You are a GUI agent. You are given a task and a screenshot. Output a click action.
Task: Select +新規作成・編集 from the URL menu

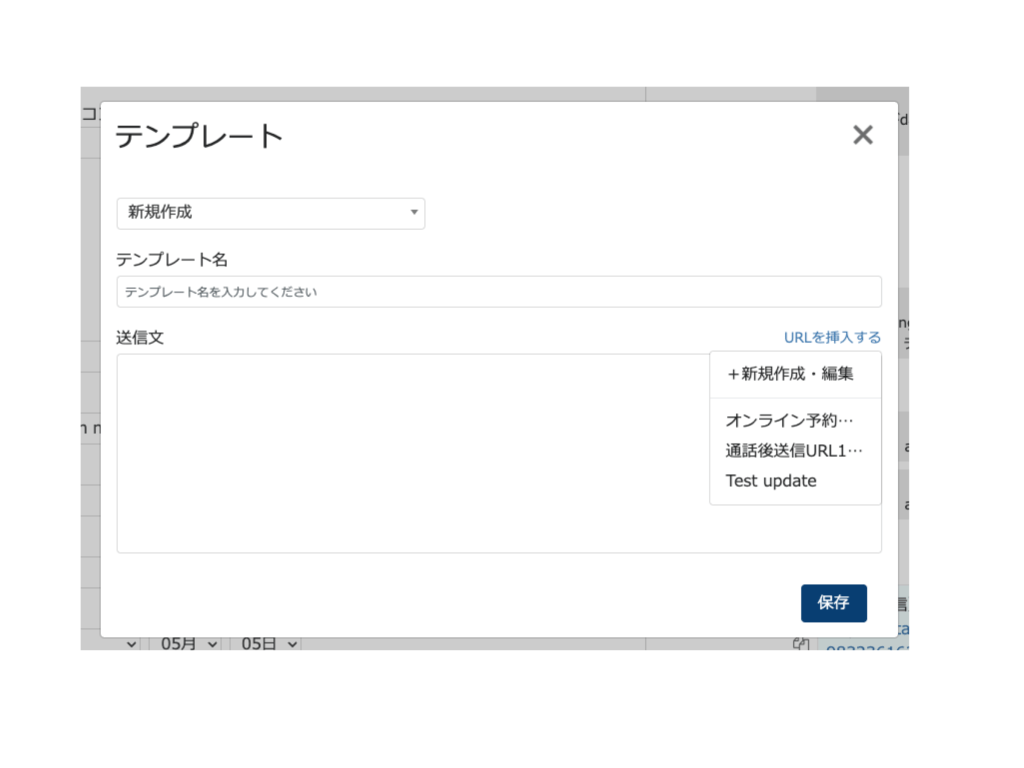coord(790,374)
